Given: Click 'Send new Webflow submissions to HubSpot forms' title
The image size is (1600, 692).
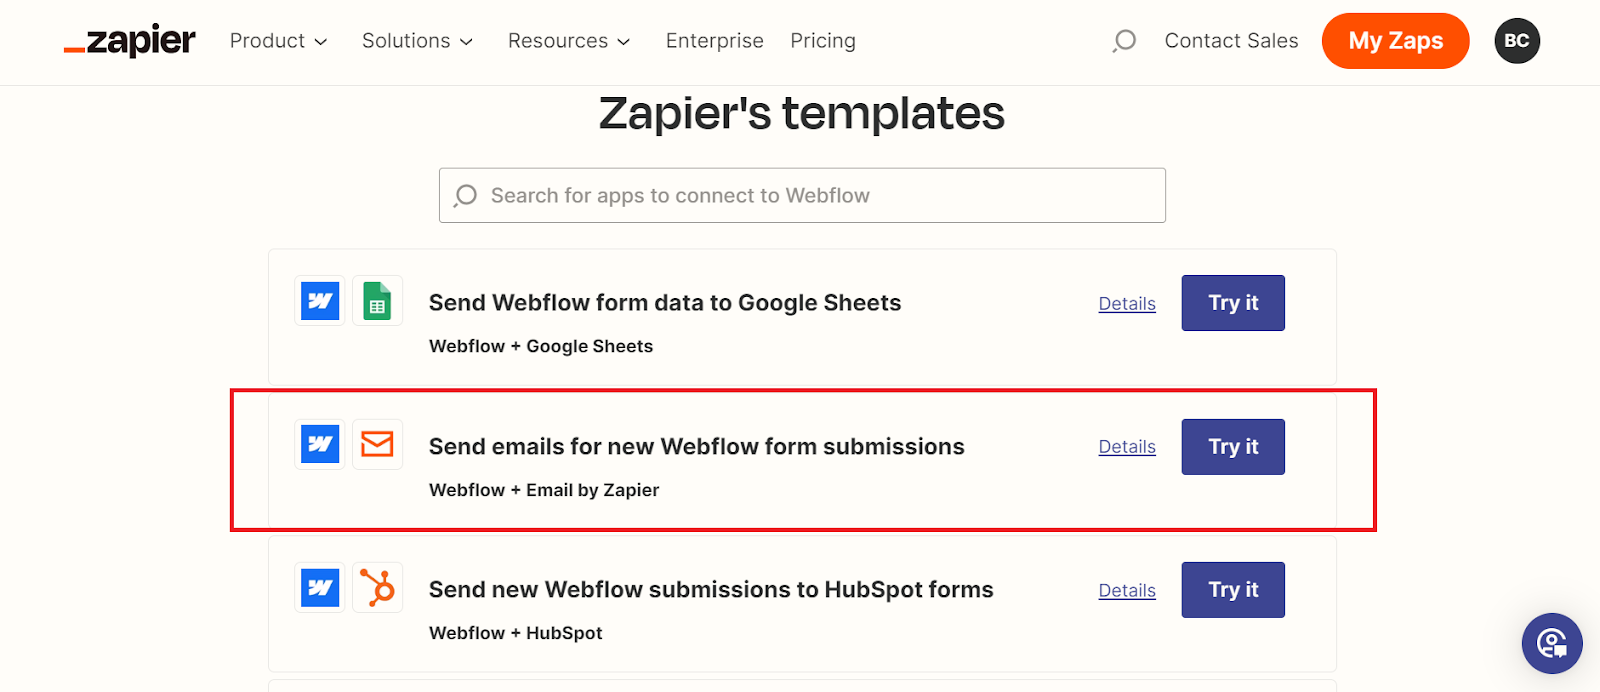Looking at the screenshot, I should [x=711, y=590].
